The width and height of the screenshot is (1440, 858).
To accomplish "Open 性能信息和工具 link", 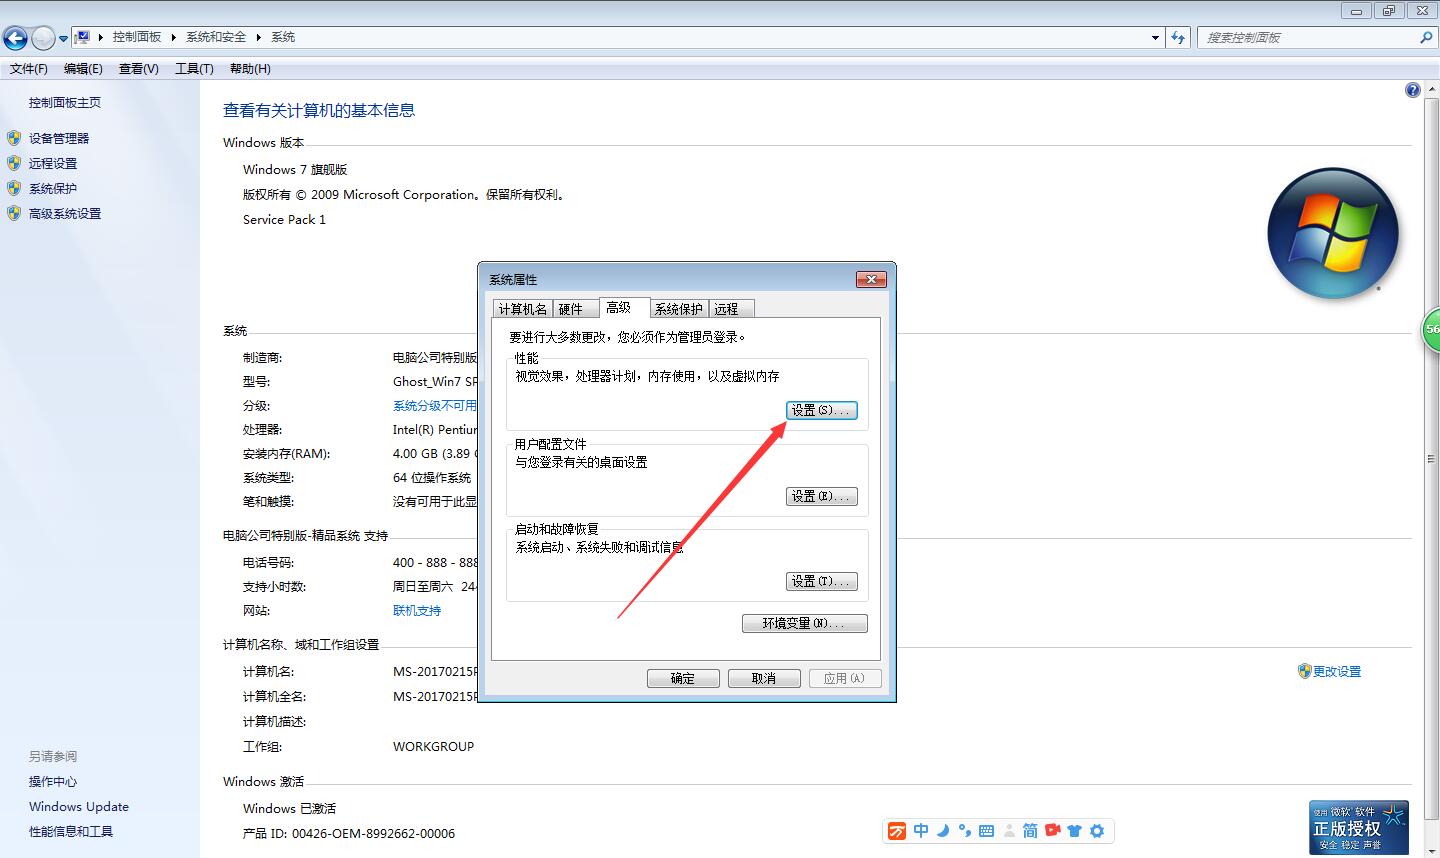I will pos(71,832).
